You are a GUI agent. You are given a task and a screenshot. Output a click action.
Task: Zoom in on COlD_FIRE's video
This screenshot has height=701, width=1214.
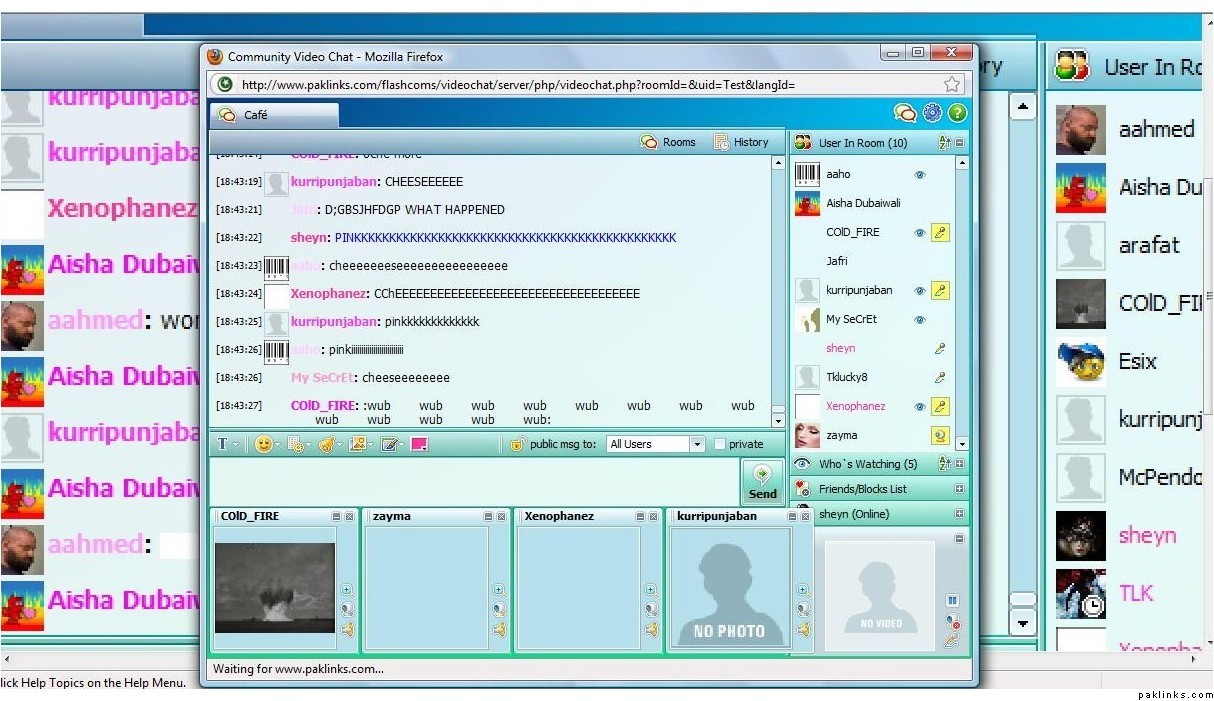[346, 590]
